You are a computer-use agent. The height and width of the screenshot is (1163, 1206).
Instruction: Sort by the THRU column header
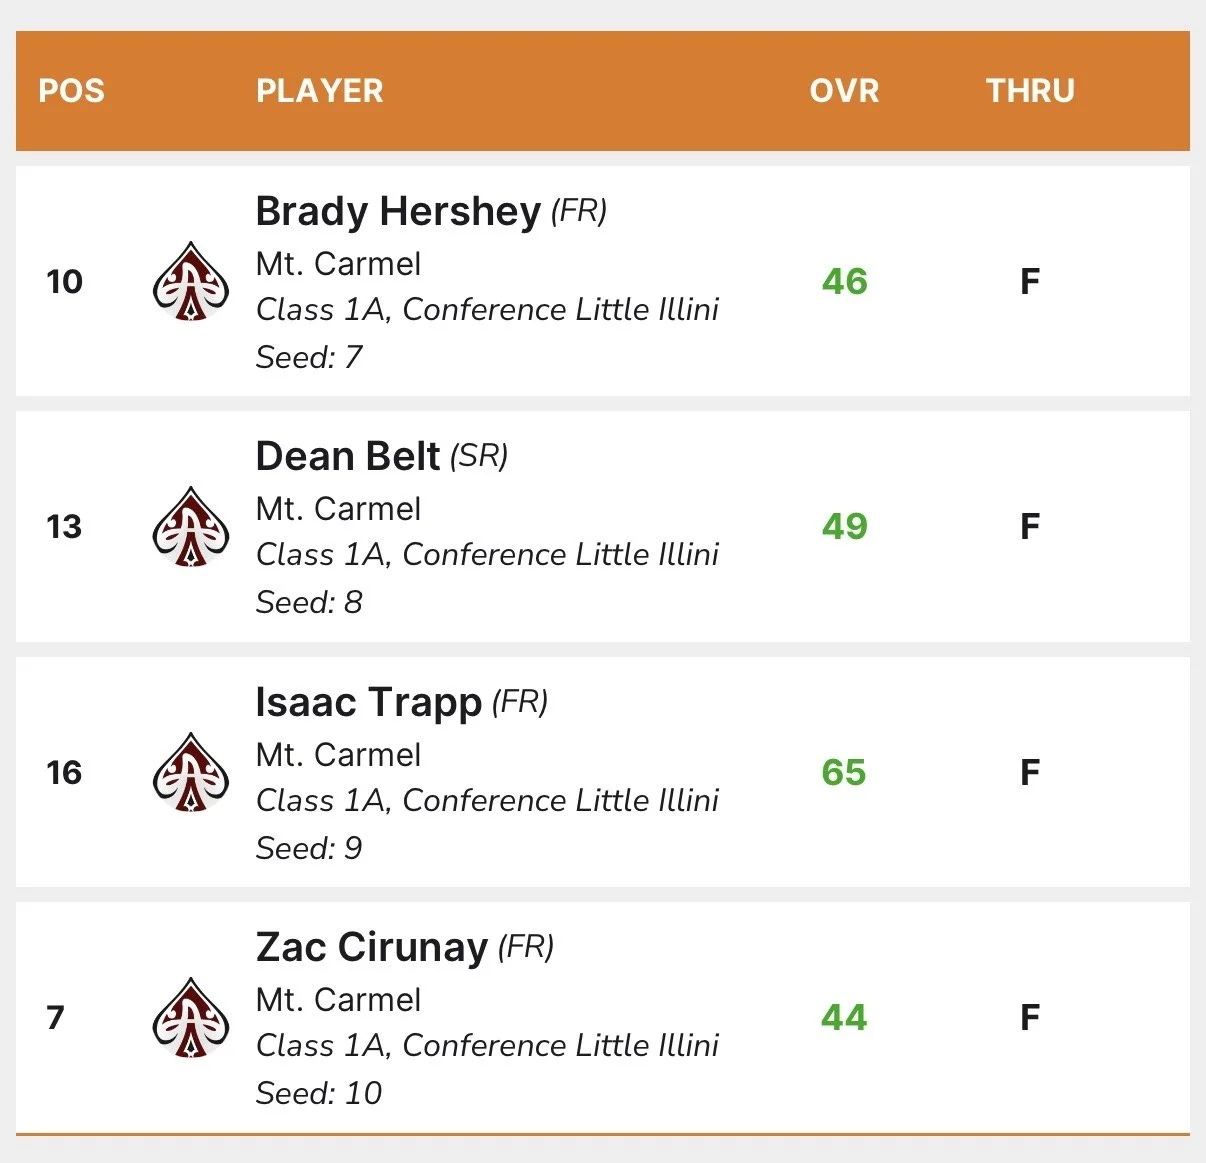(1031, 91)
